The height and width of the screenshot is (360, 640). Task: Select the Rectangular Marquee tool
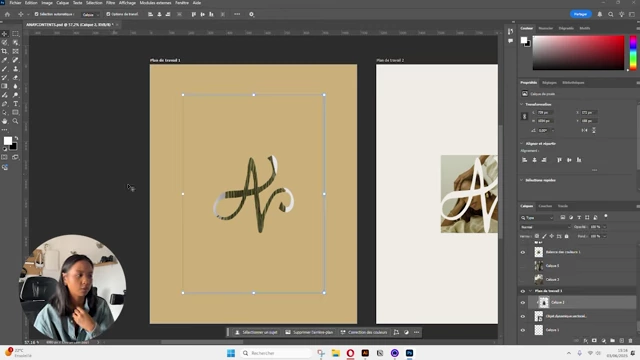[16, 33]
